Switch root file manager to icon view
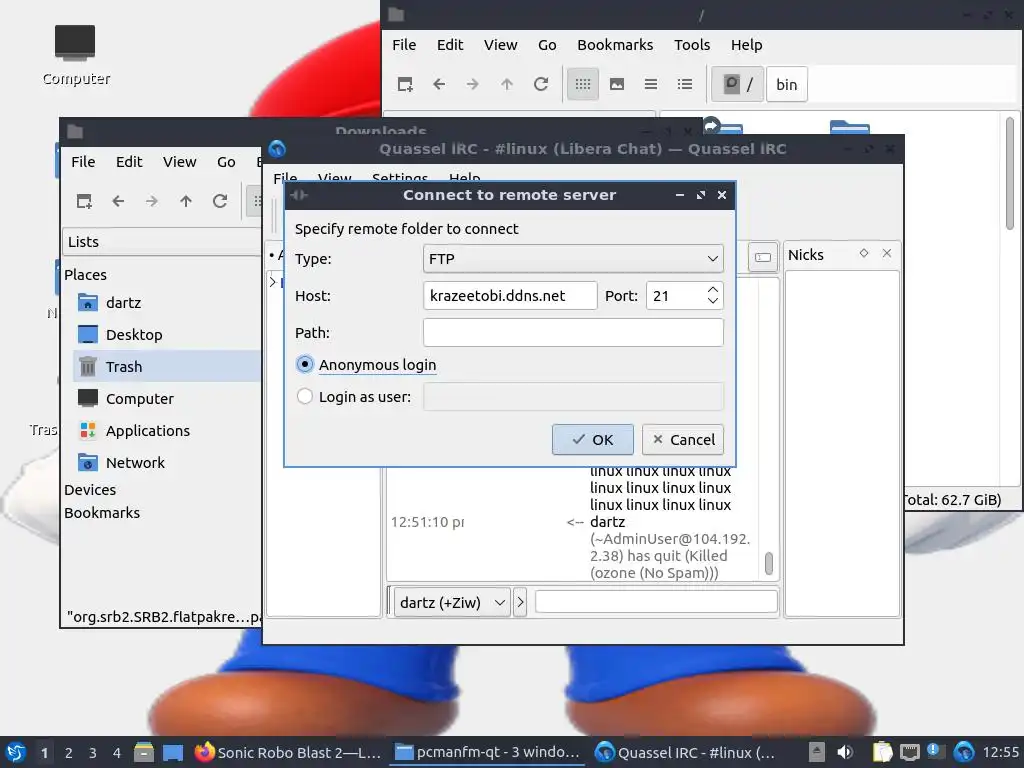Viewport: 1024px width, 768px height. (583, 84)
